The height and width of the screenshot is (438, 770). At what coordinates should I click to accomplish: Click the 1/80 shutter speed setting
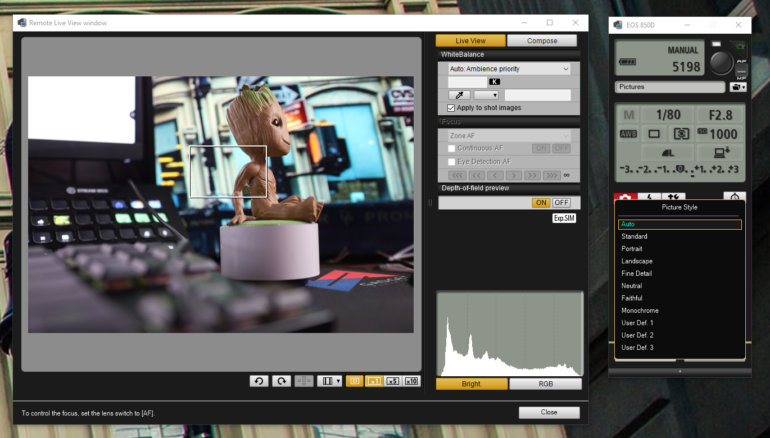pos(668,115)
